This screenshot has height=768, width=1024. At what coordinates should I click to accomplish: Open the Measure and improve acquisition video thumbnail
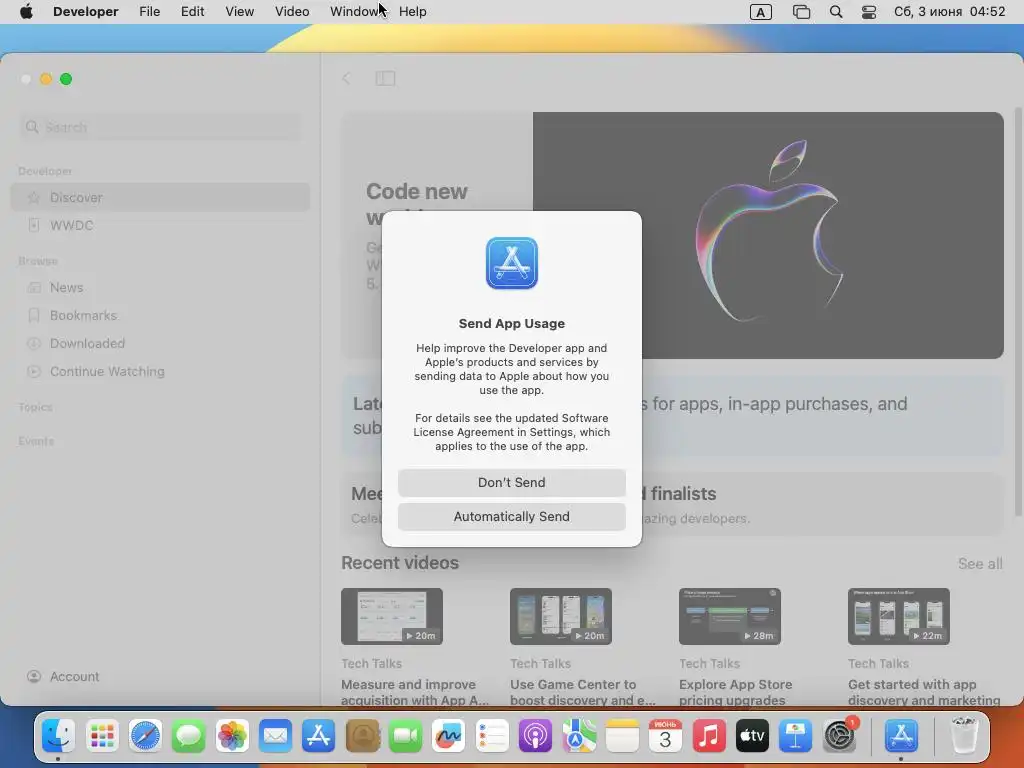(392, 616)
